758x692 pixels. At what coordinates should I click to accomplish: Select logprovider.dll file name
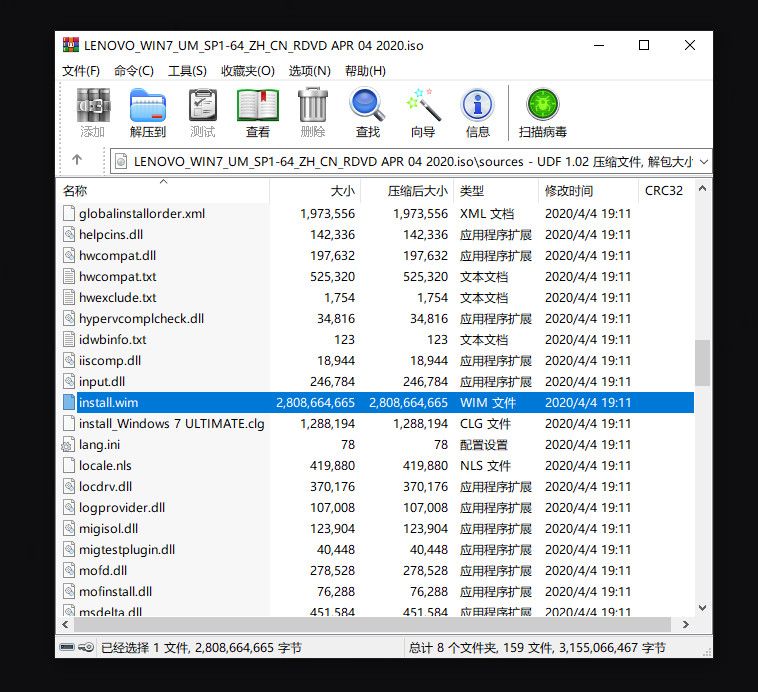122,508
